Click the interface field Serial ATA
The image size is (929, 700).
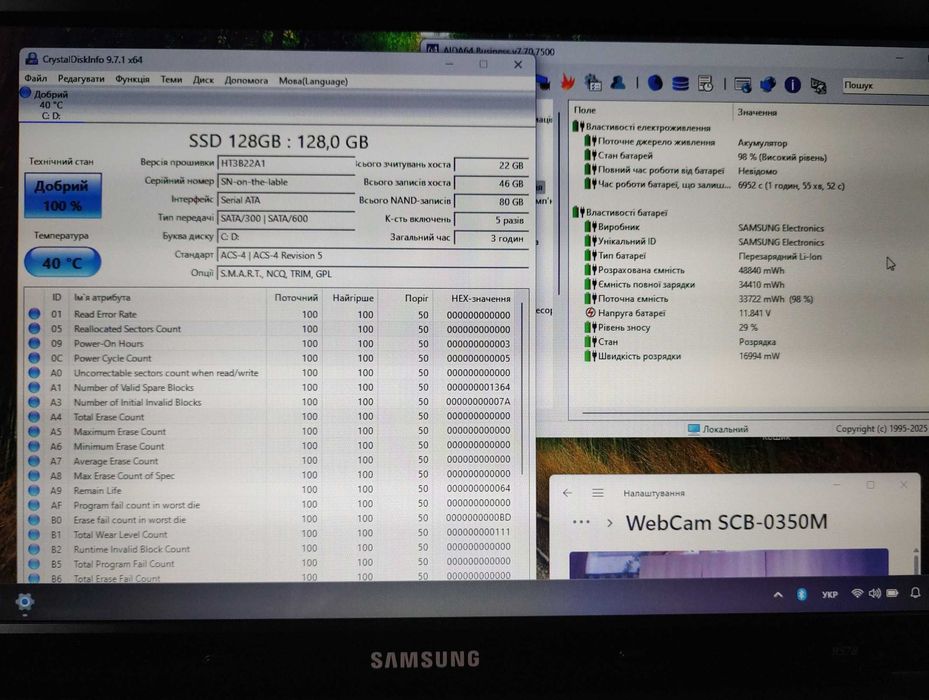tap(286, 200)
